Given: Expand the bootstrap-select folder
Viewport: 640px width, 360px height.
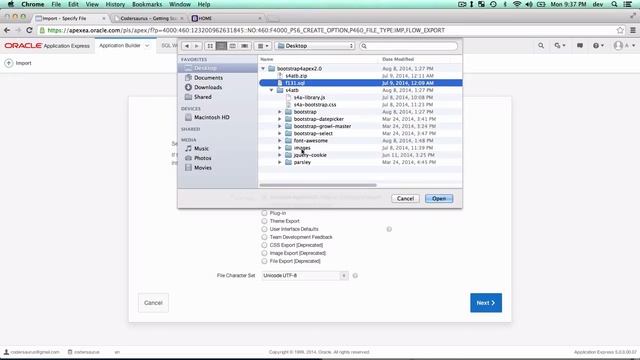Looking at the screenshot, I should [280, 133].
